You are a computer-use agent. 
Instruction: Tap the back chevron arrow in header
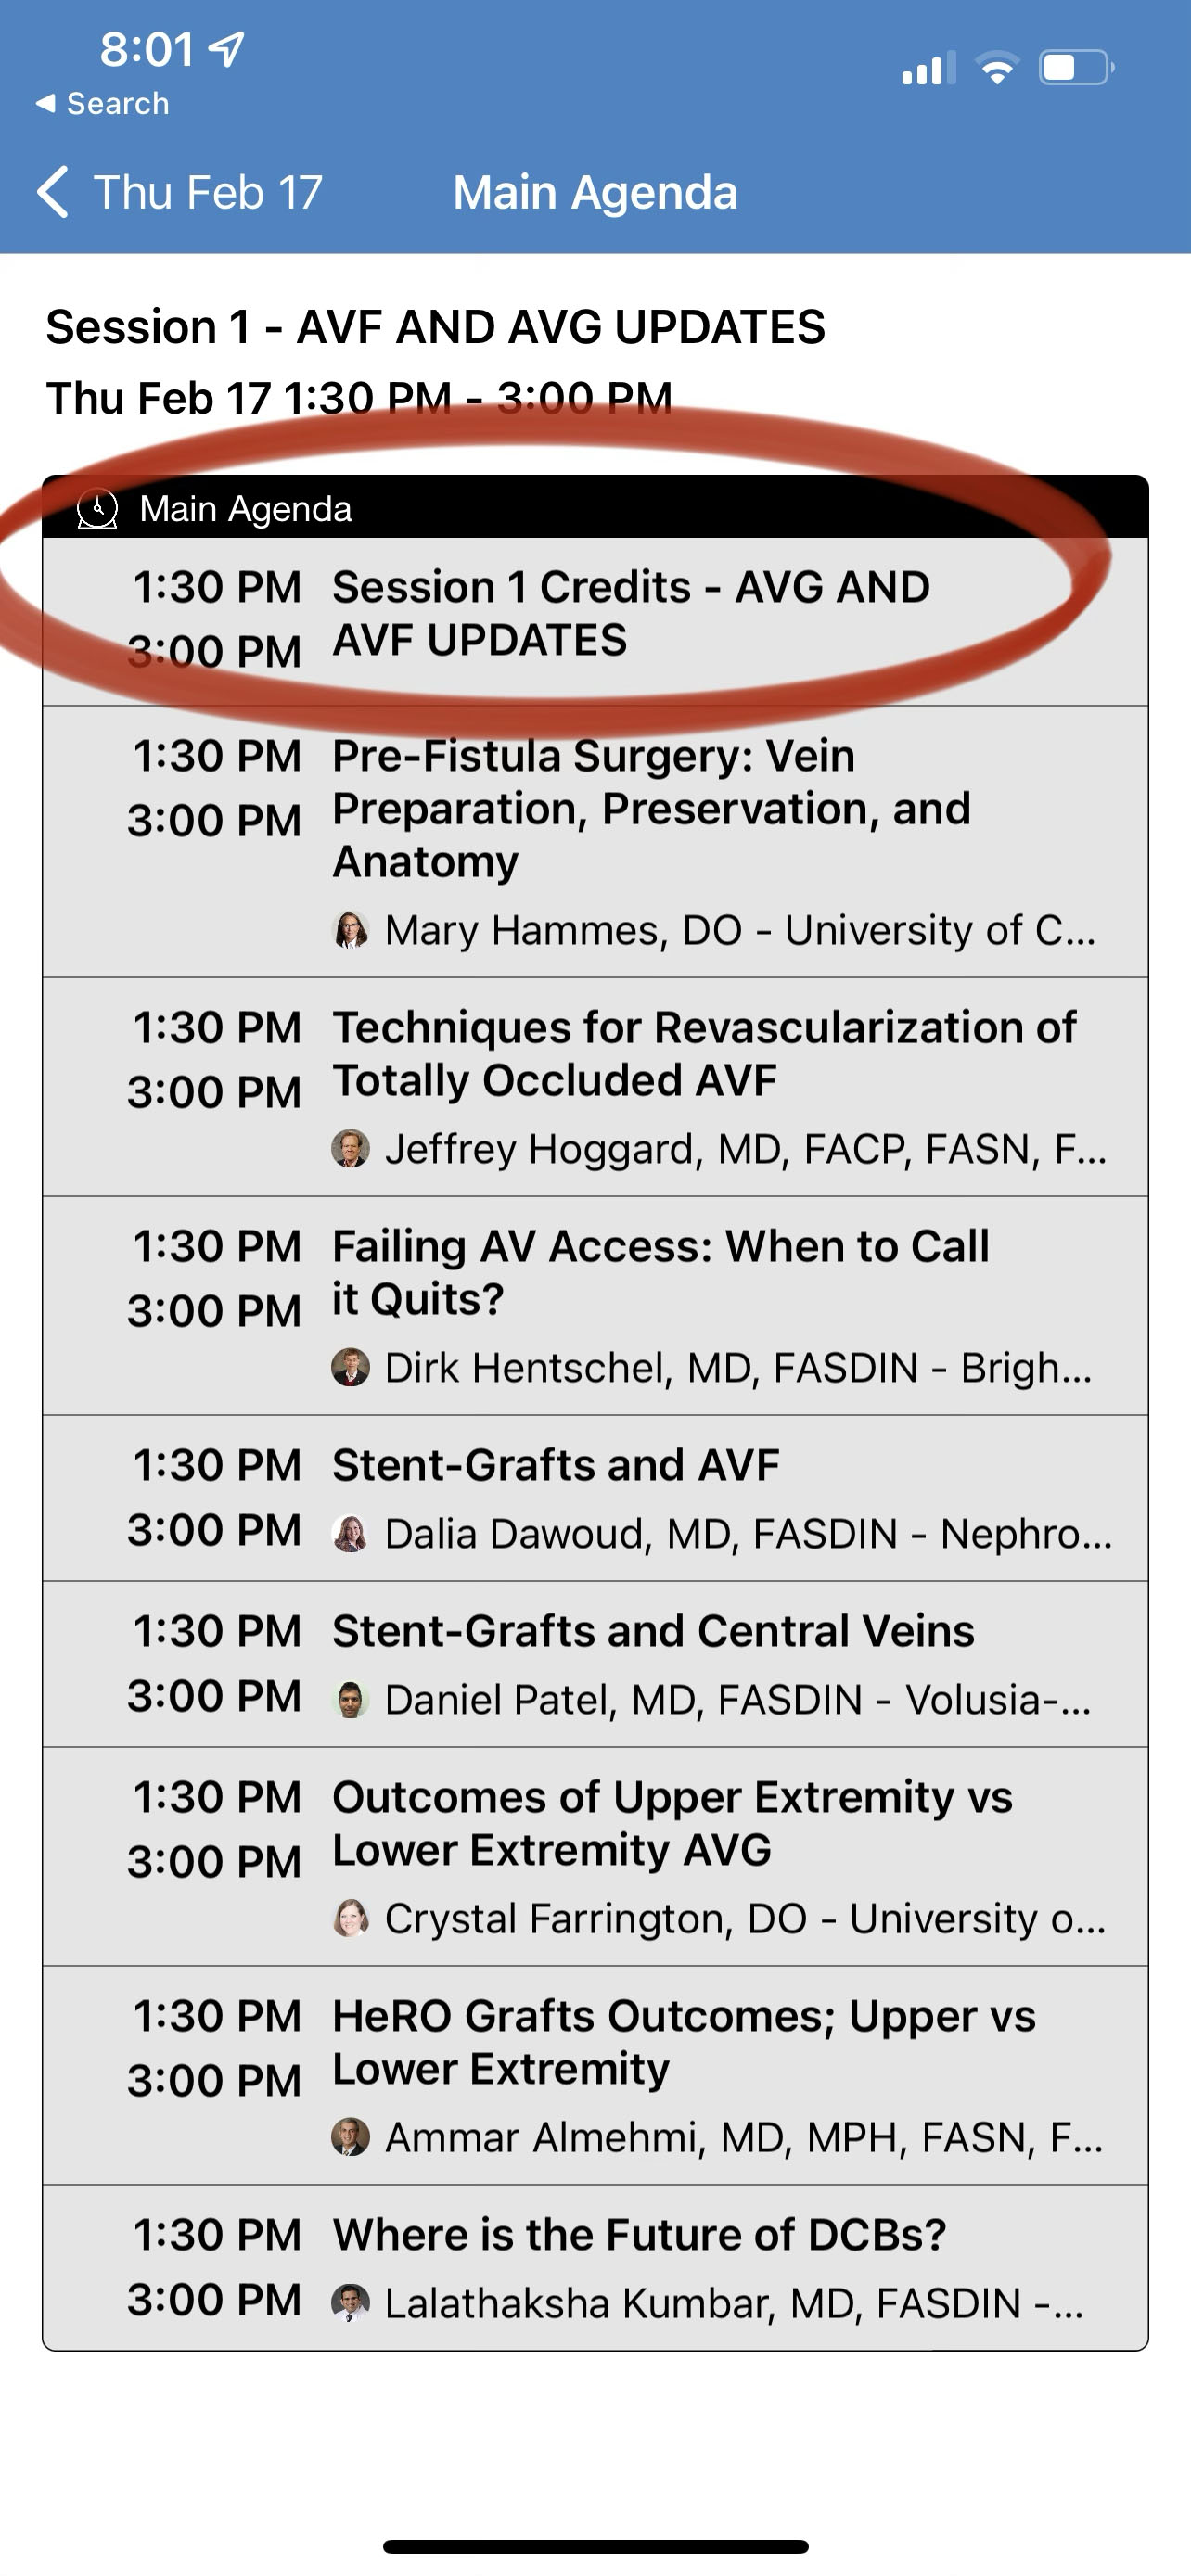(x=53, y=191)
